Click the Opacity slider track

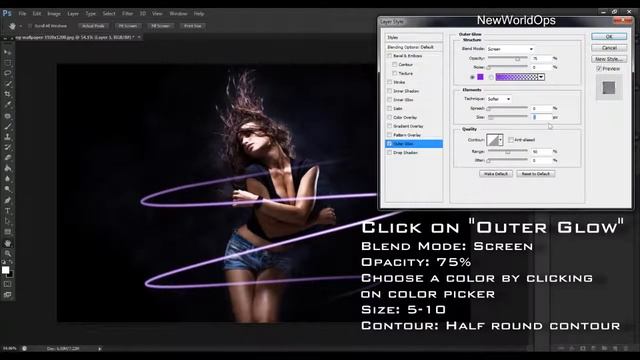pyautogui.click(x=508, y=58)
